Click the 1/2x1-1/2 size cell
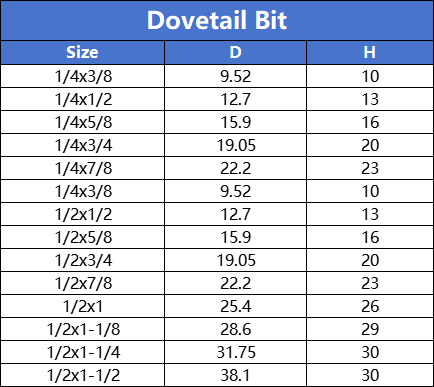The image size is (434, 387). 82,375
